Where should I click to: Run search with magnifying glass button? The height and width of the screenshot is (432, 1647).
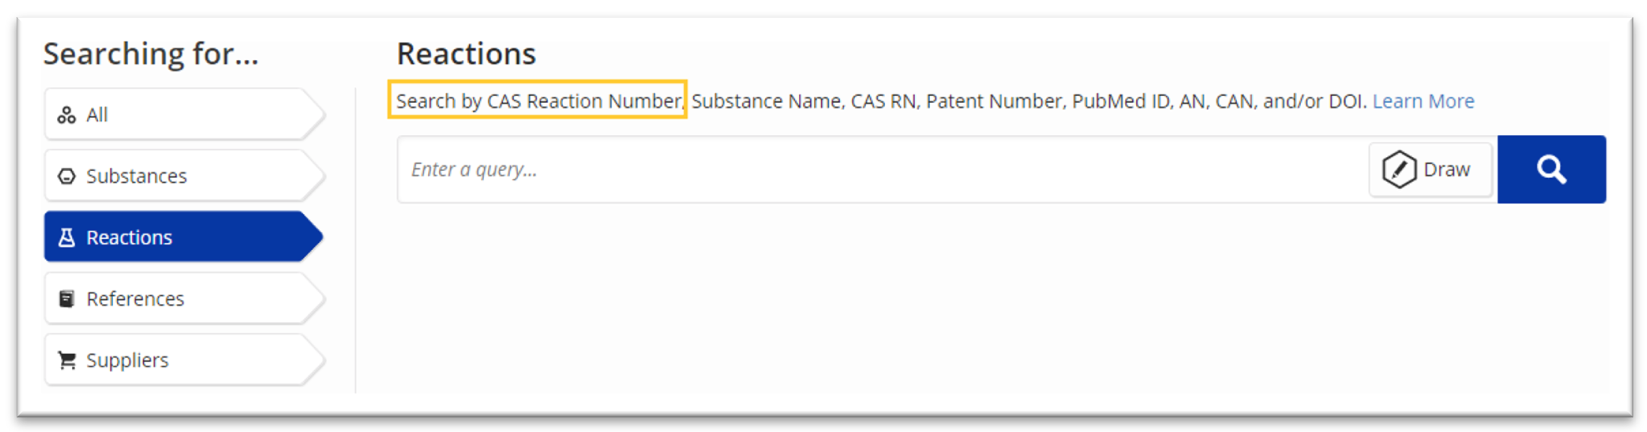(x=1551, y=170)
